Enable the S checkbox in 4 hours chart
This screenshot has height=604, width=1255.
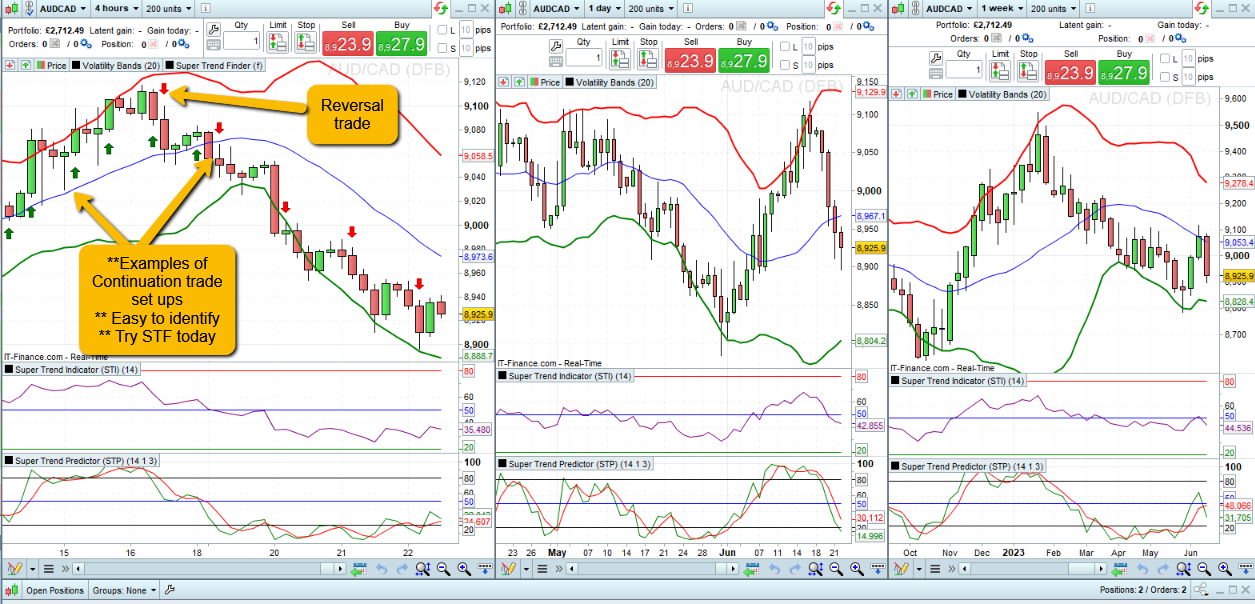click(x=442, y=46)
